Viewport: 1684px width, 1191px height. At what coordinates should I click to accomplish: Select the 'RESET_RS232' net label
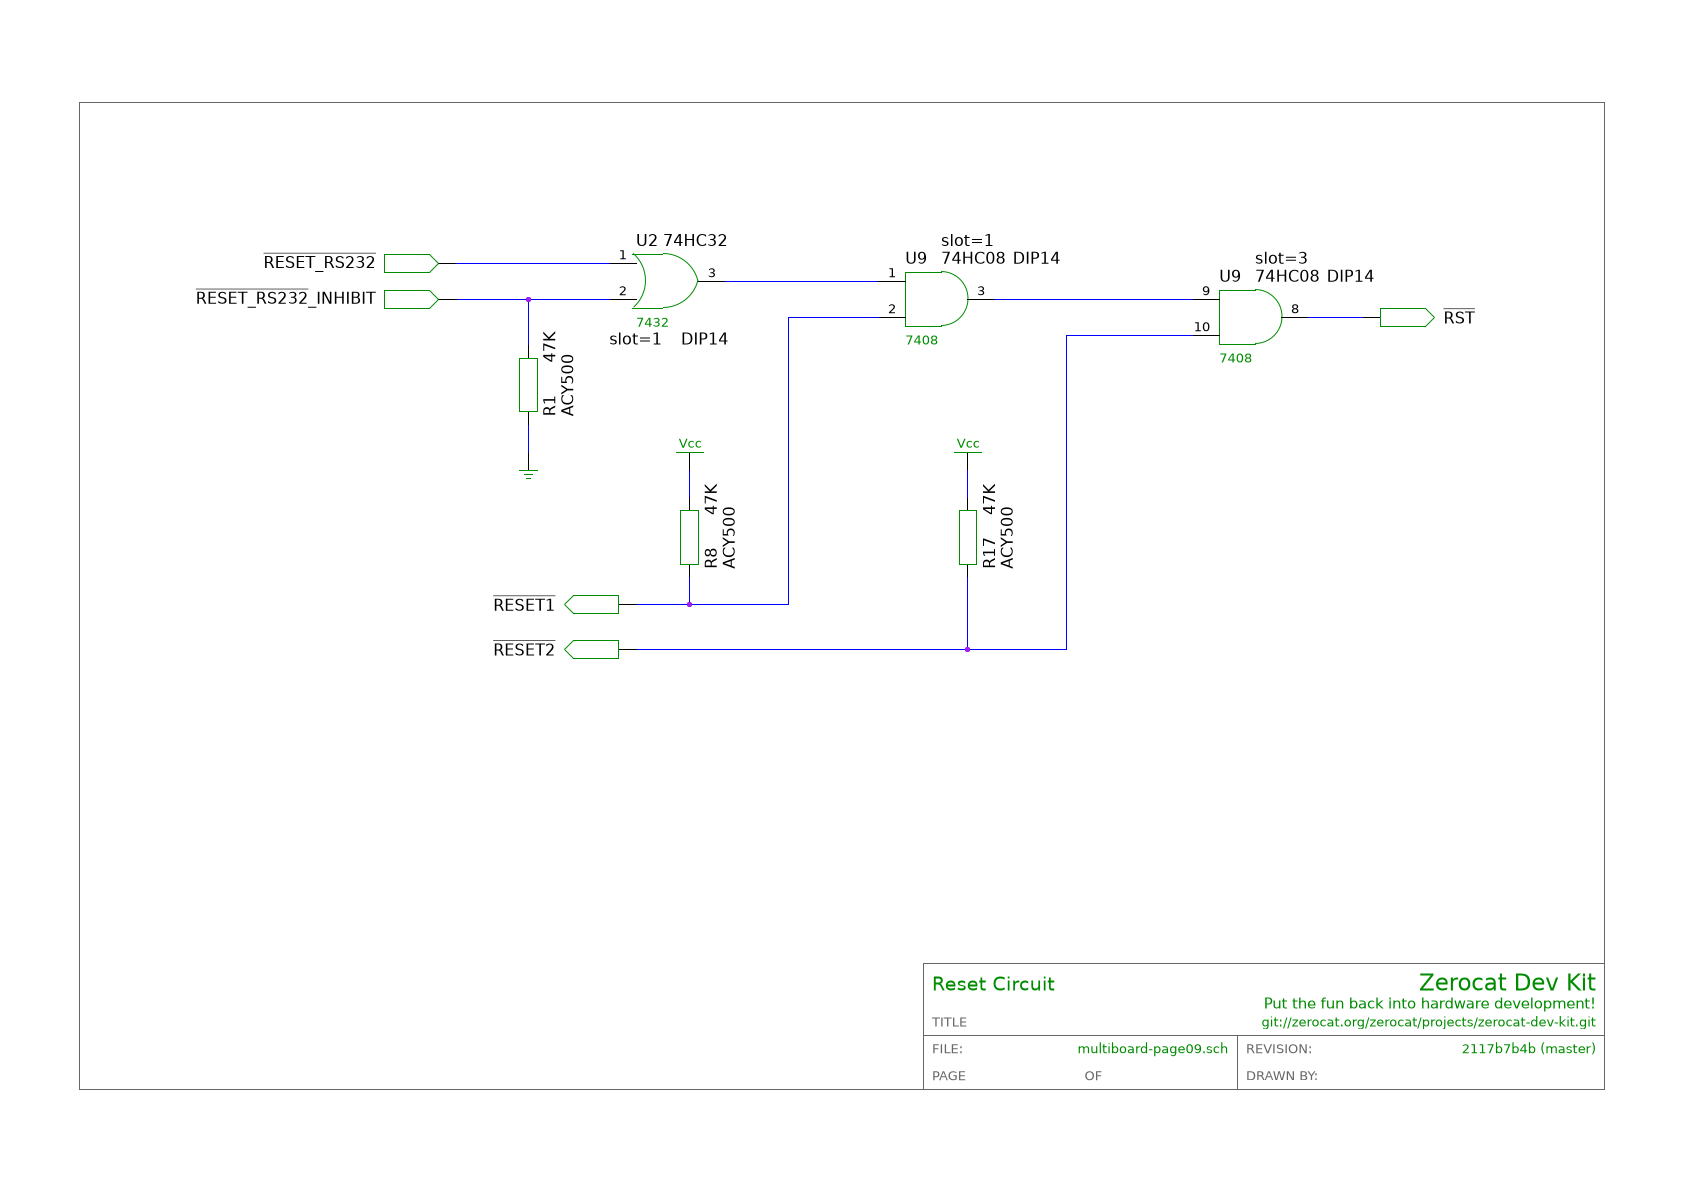click(x=319, y=262)
